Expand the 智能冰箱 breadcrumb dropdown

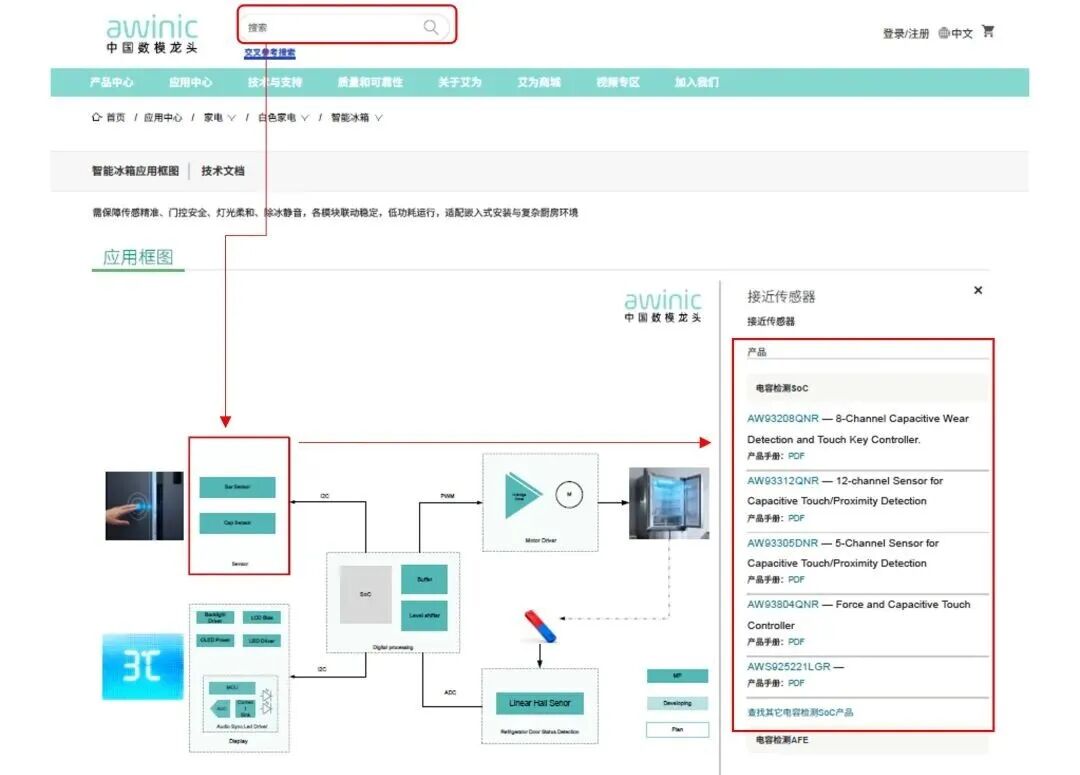point(378,118)
